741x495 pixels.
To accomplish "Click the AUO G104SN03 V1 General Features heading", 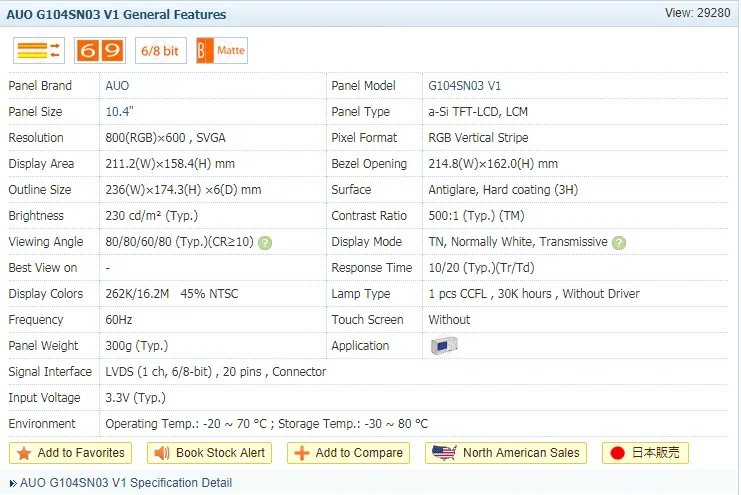I will pyautogui.click(x=116, y=15).
